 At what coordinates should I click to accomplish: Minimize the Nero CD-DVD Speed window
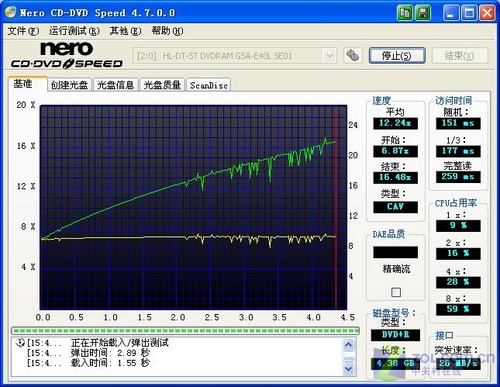click(x=451, y=13)
